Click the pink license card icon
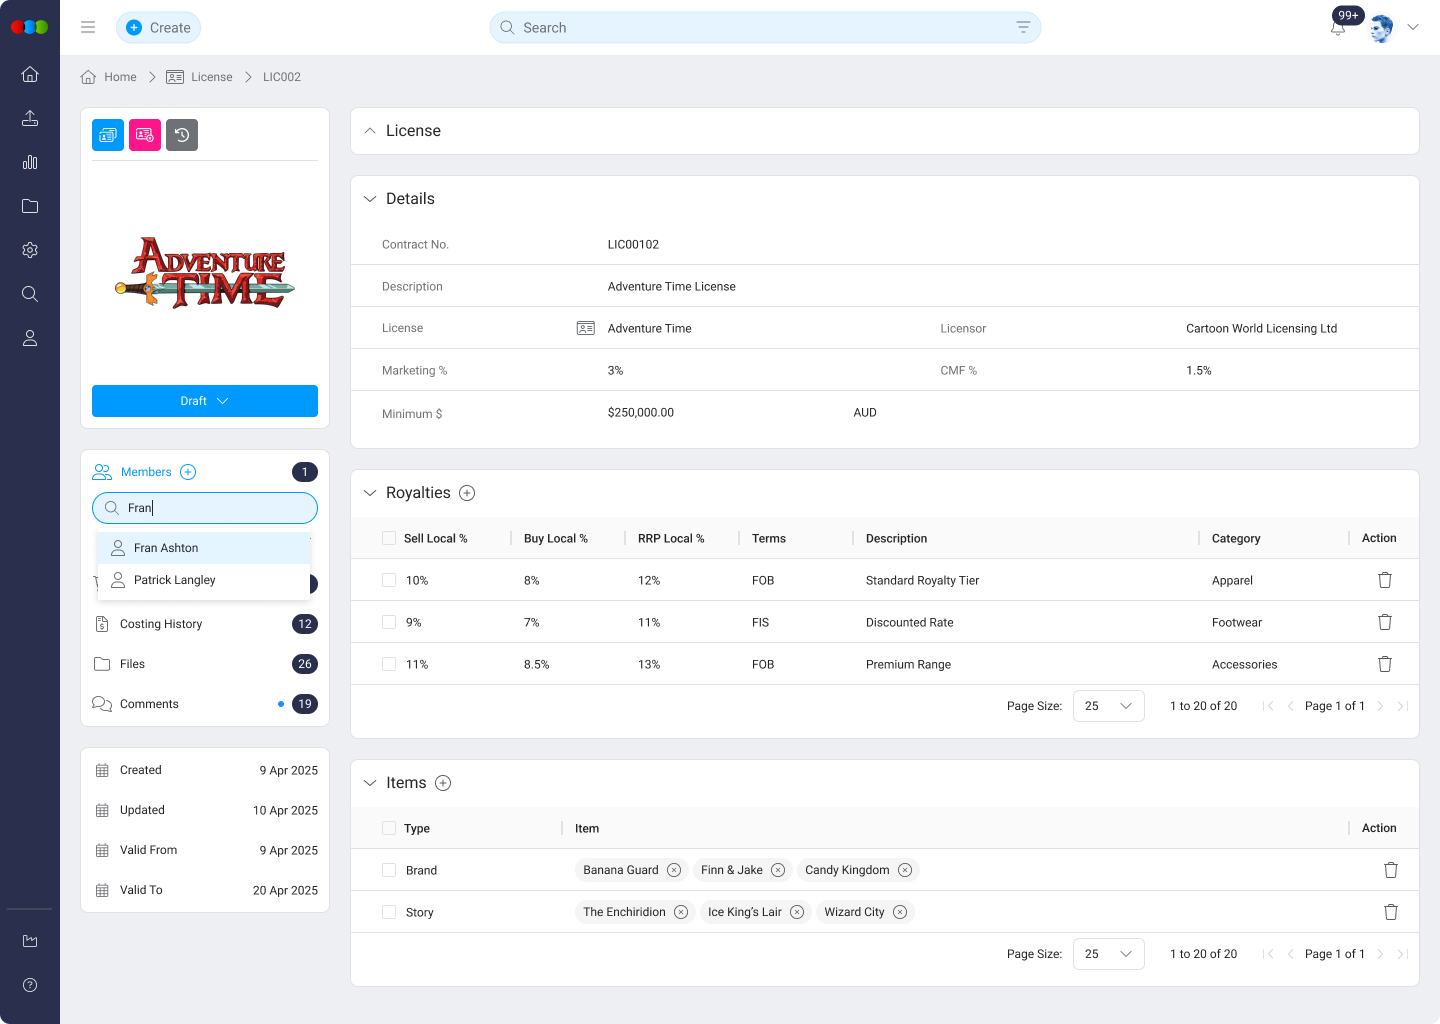The width and height of the screenshot is (1440, 1024). click(145, 135)
